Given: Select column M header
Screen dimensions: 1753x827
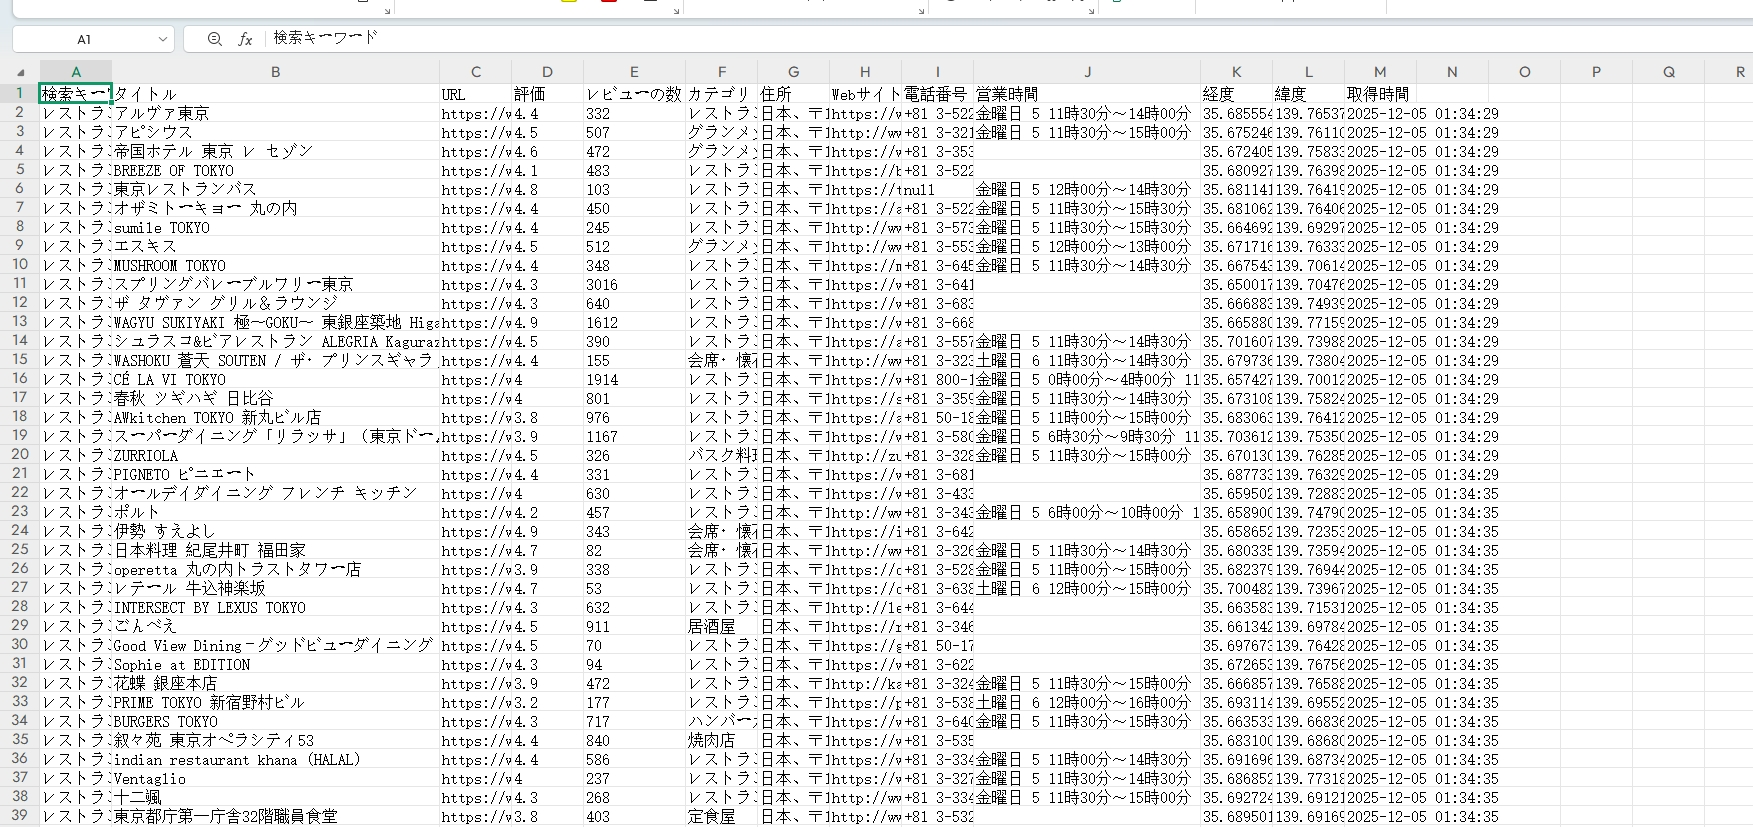Looking at the screenshot, I should [1380, 72].
